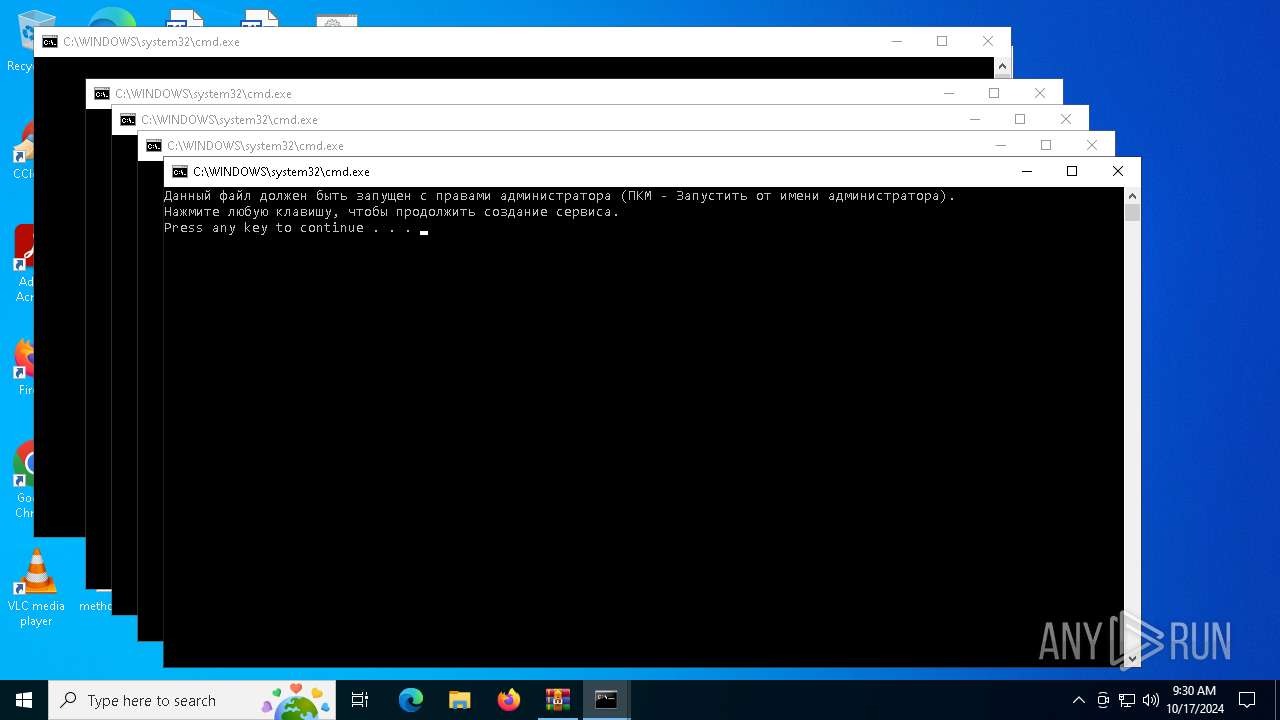This screenshot has width=1280, height=720.
Task: Select the cmd.exe taskbar button
Action: point(606,700)
